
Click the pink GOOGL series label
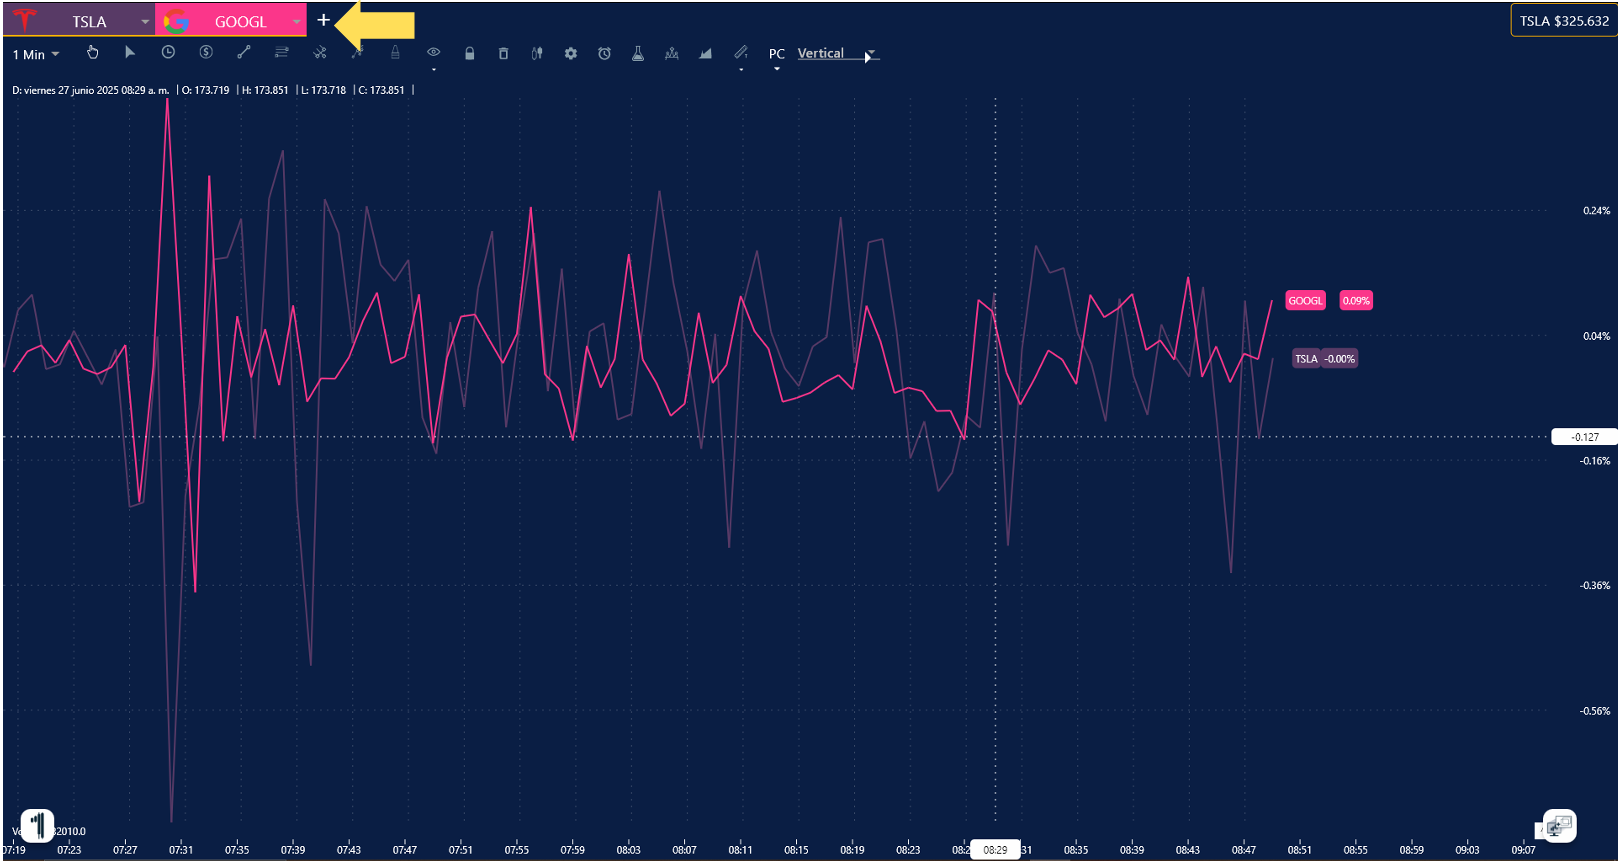tap(1305, 301)
